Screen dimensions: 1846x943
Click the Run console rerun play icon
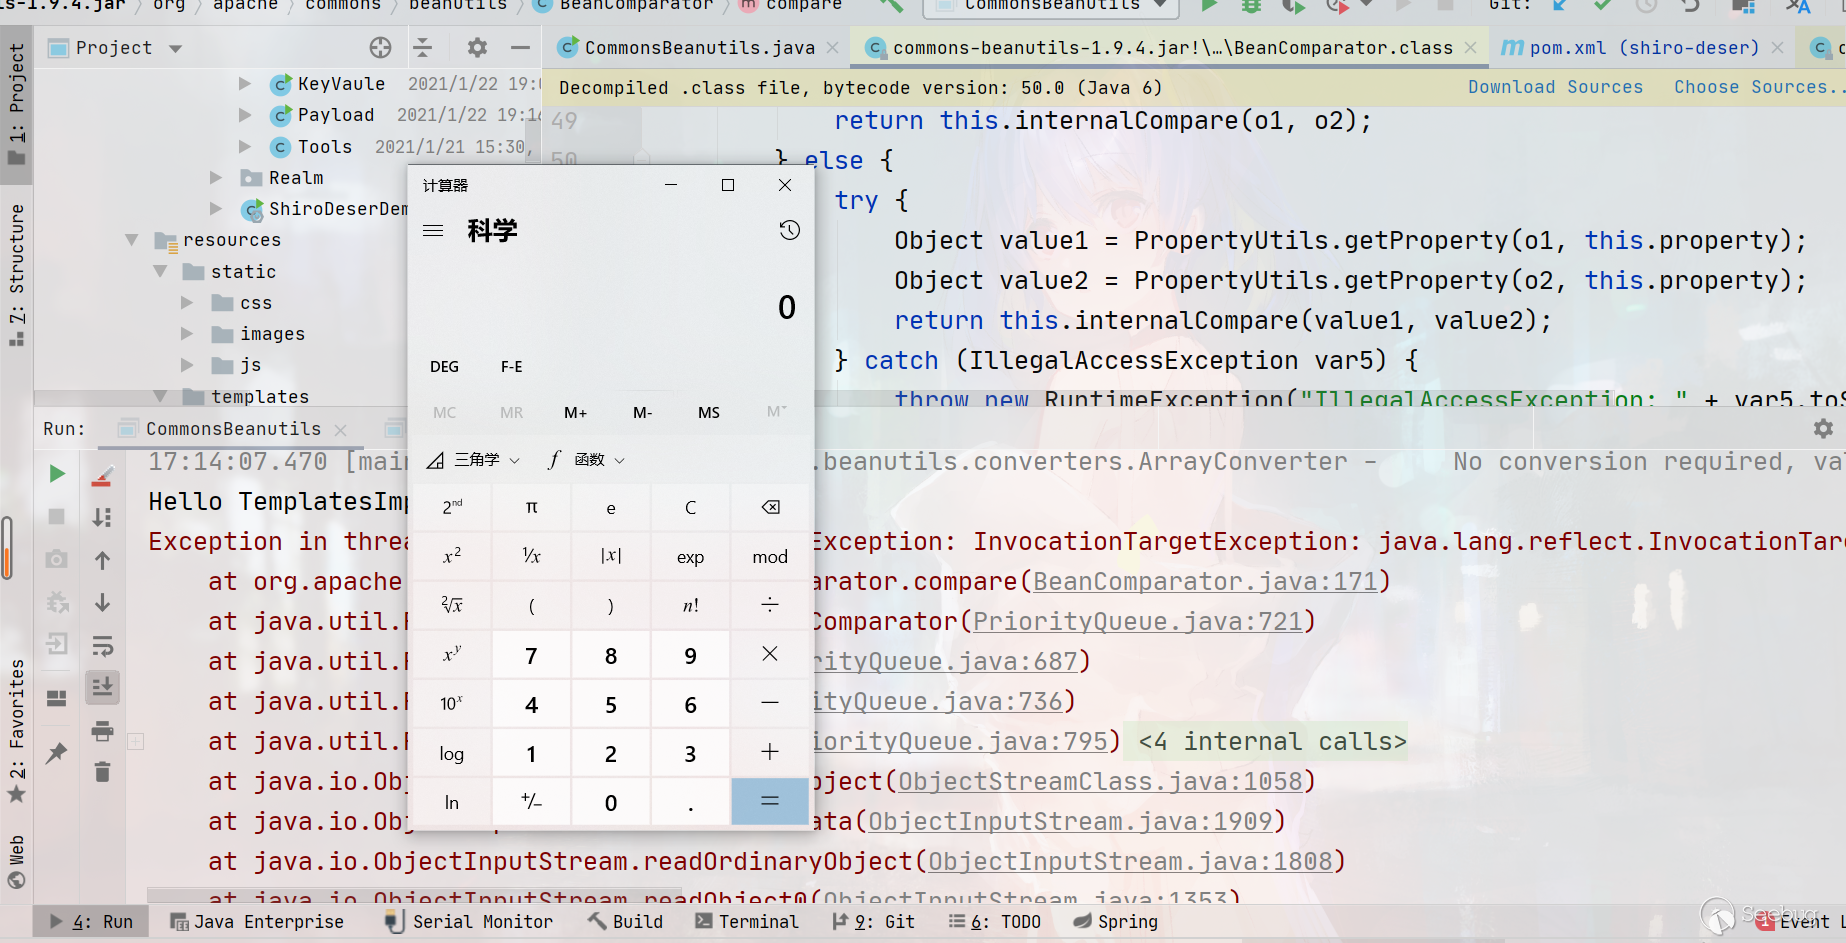57,473
